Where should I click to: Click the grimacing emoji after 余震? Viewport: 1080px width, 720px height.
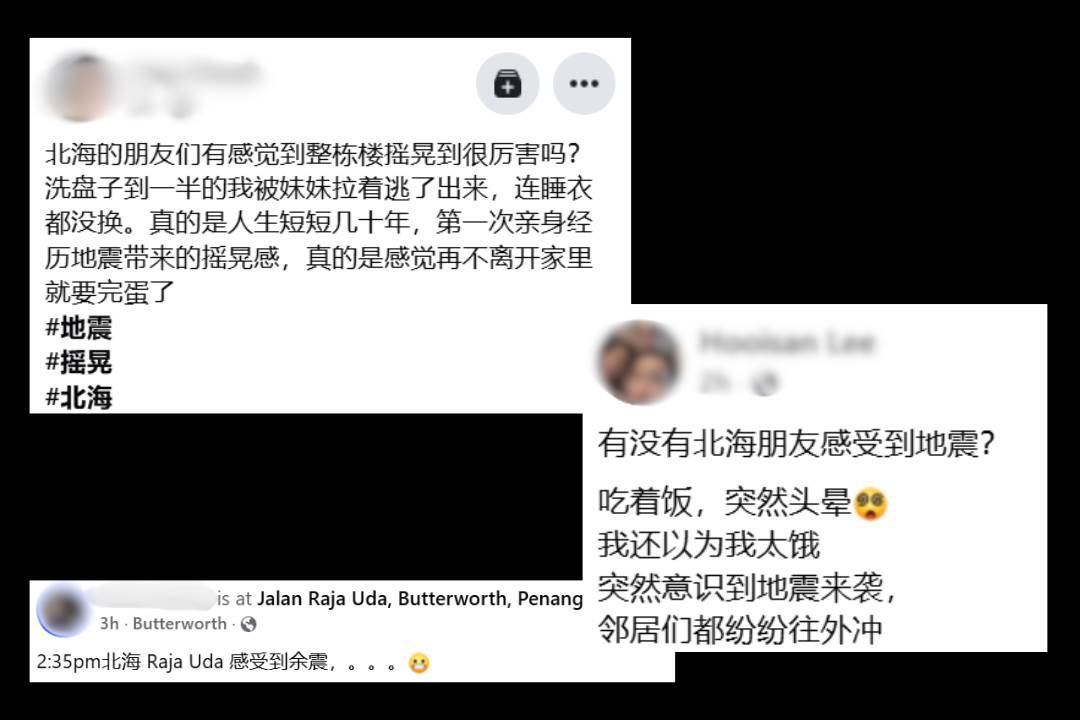click(x=419, y=663)
